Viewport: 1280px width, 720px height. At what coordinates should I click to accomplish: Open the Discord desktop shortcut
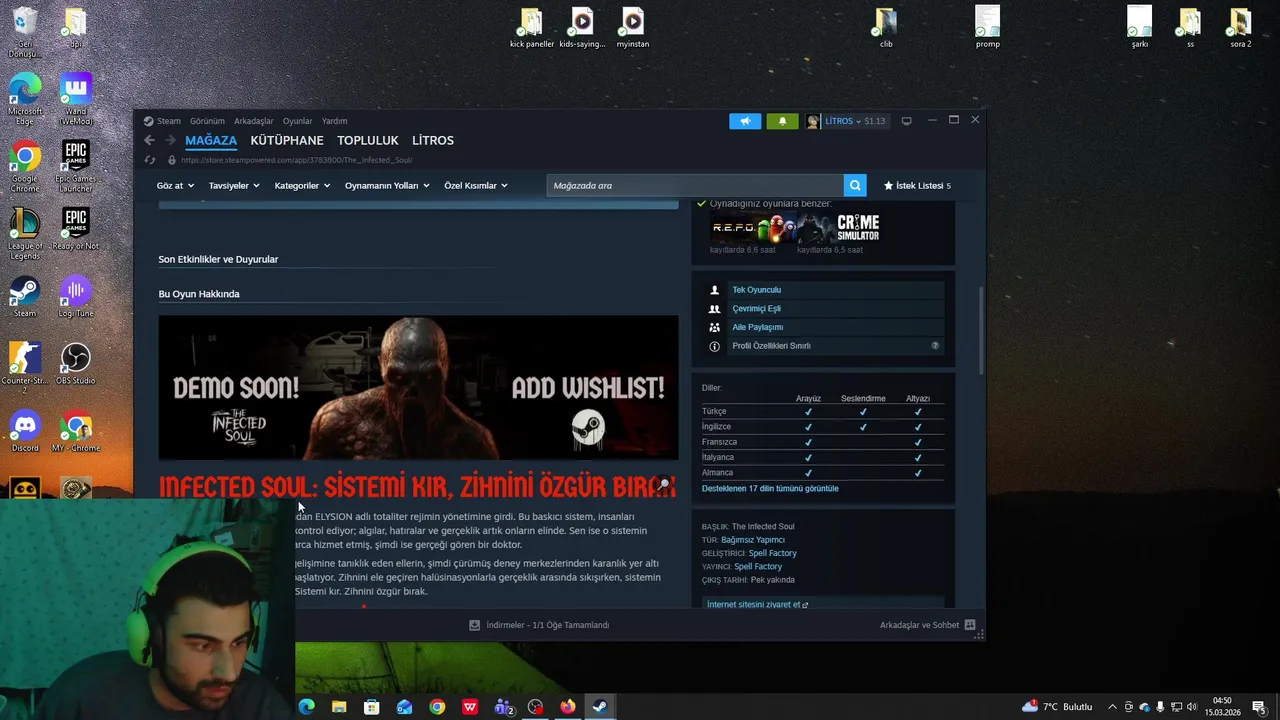[x=25, y=431]
